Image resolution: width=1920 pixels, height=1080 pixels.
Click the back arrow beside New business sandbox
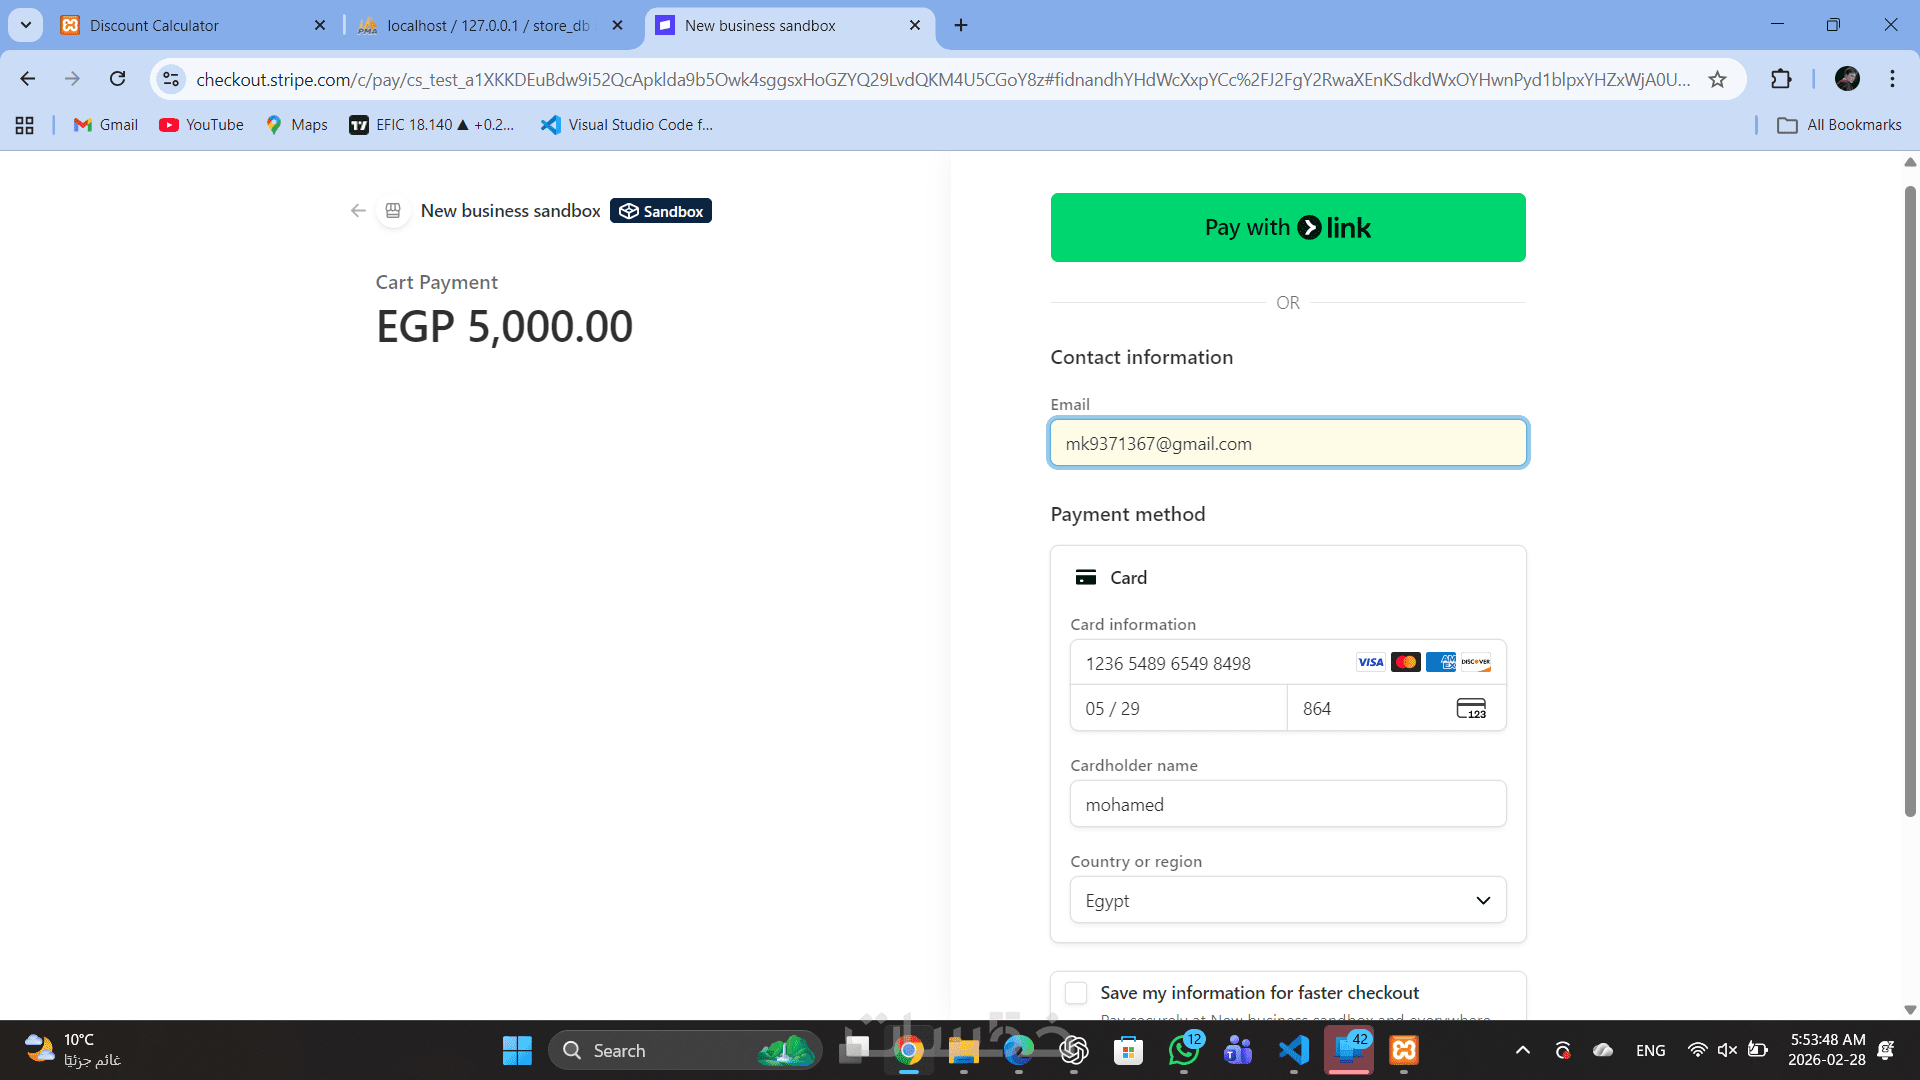click(x=358, y=211)
